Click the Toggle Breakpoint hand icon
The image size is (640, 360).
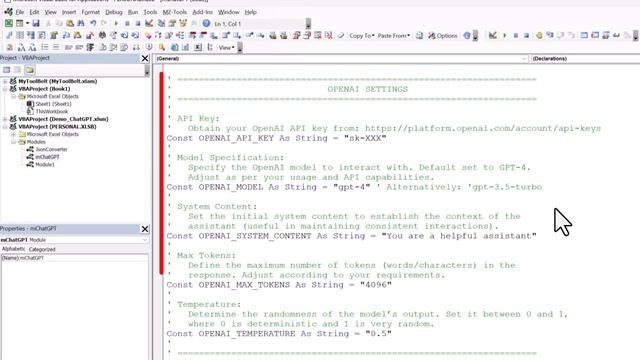coord(539,36)
